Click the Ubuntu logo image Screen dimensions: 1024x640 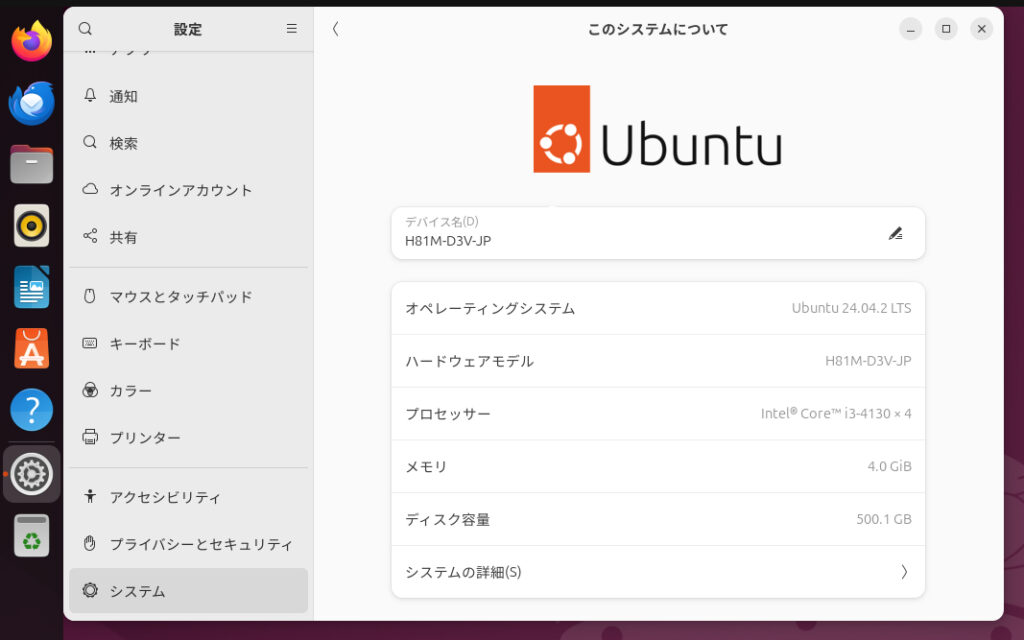tap(658, 129)
